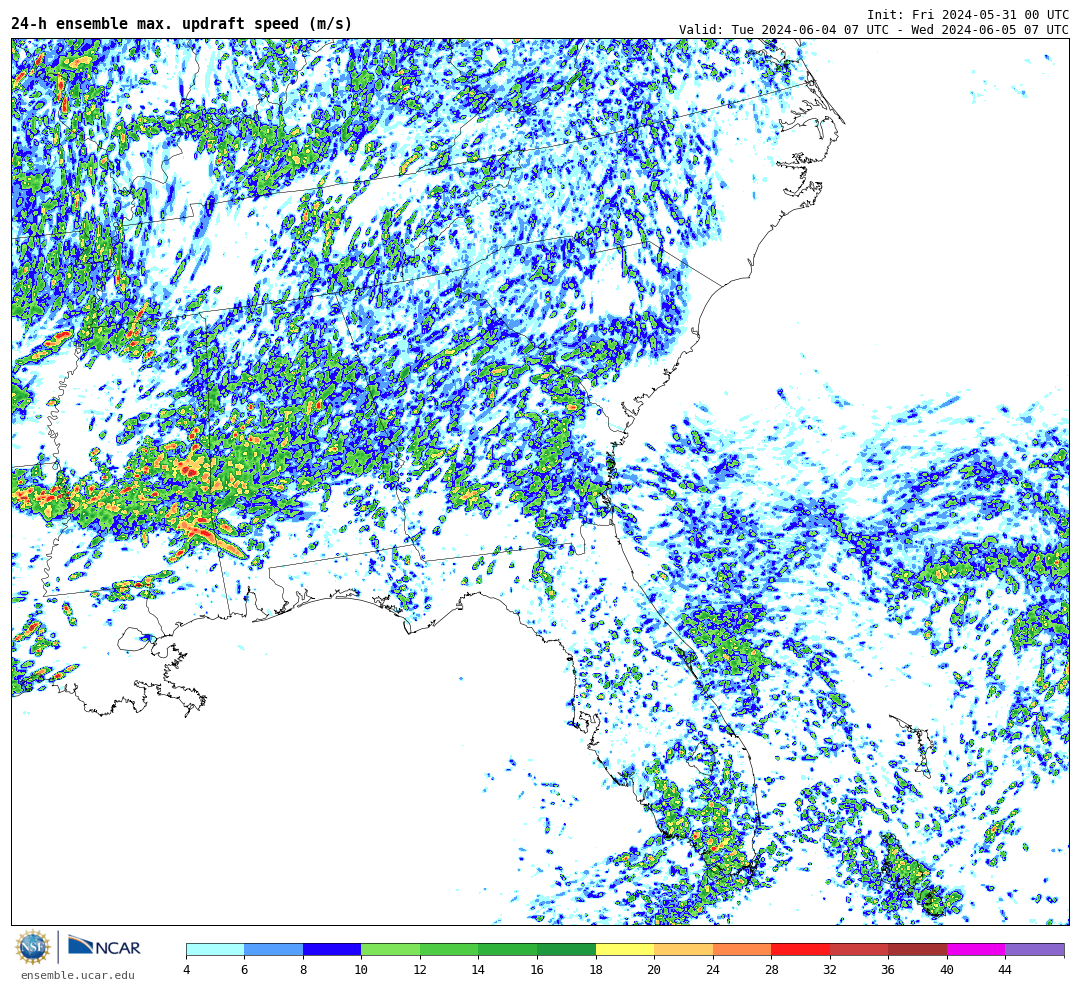Click the orange 24-28 m/s swatch

click(x=742, y=949)
